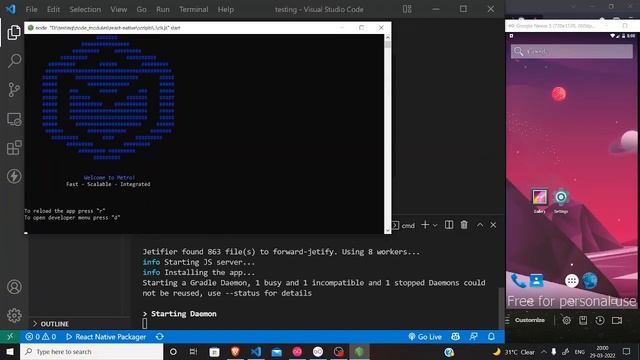Open emulator toolbar settings gear
Viewport: 640px width, 360px height.
click(567, 320)
